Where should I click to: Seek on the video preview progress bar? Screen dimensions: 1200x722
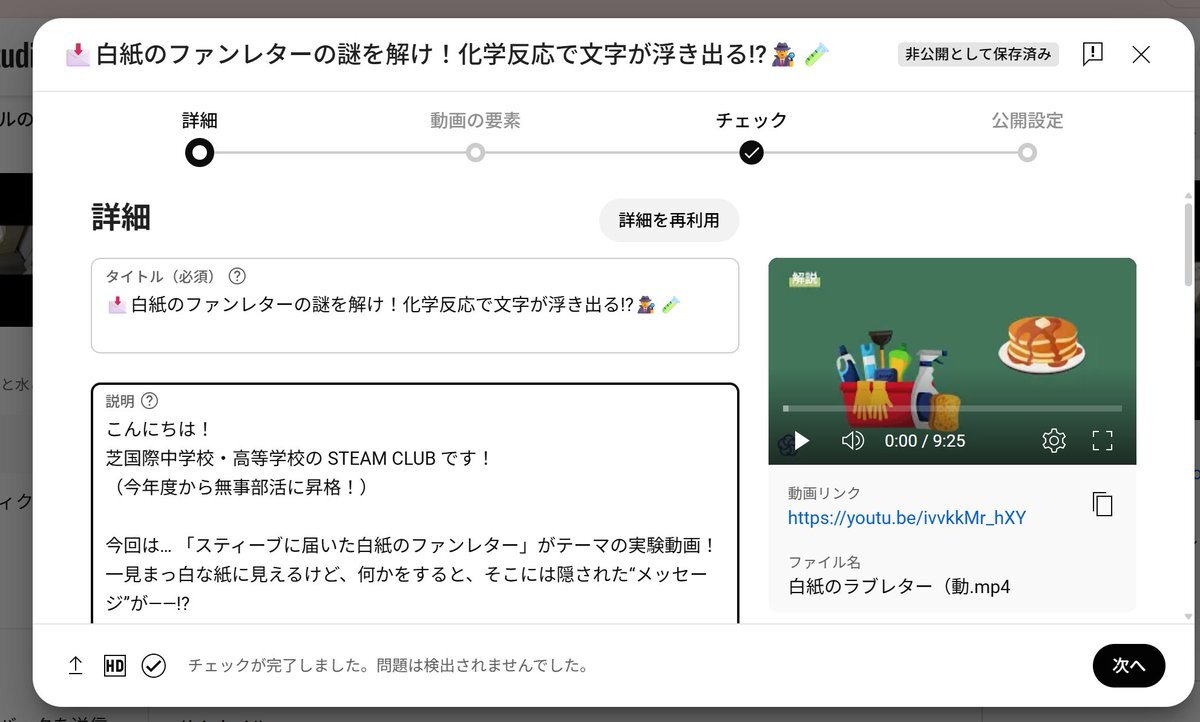952,408
